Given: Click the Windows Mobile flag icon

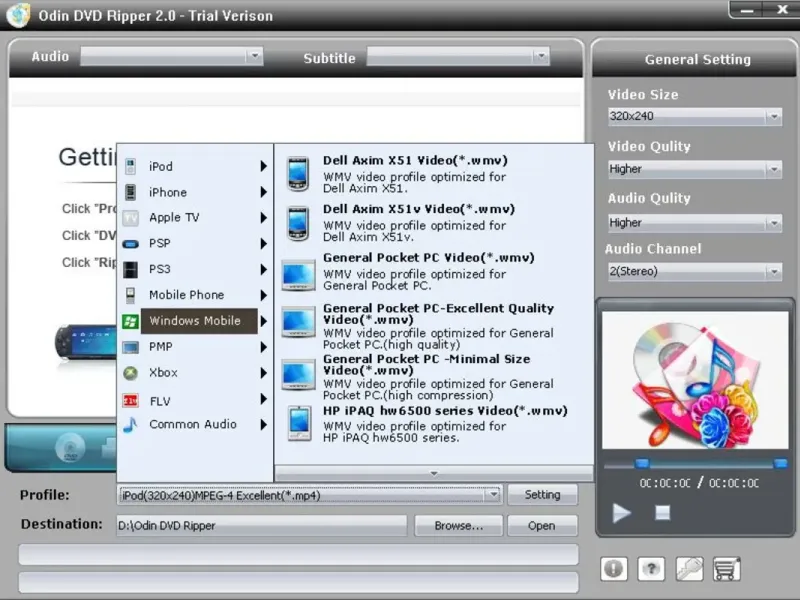Looking at the screenshot, I should point(131,321).
